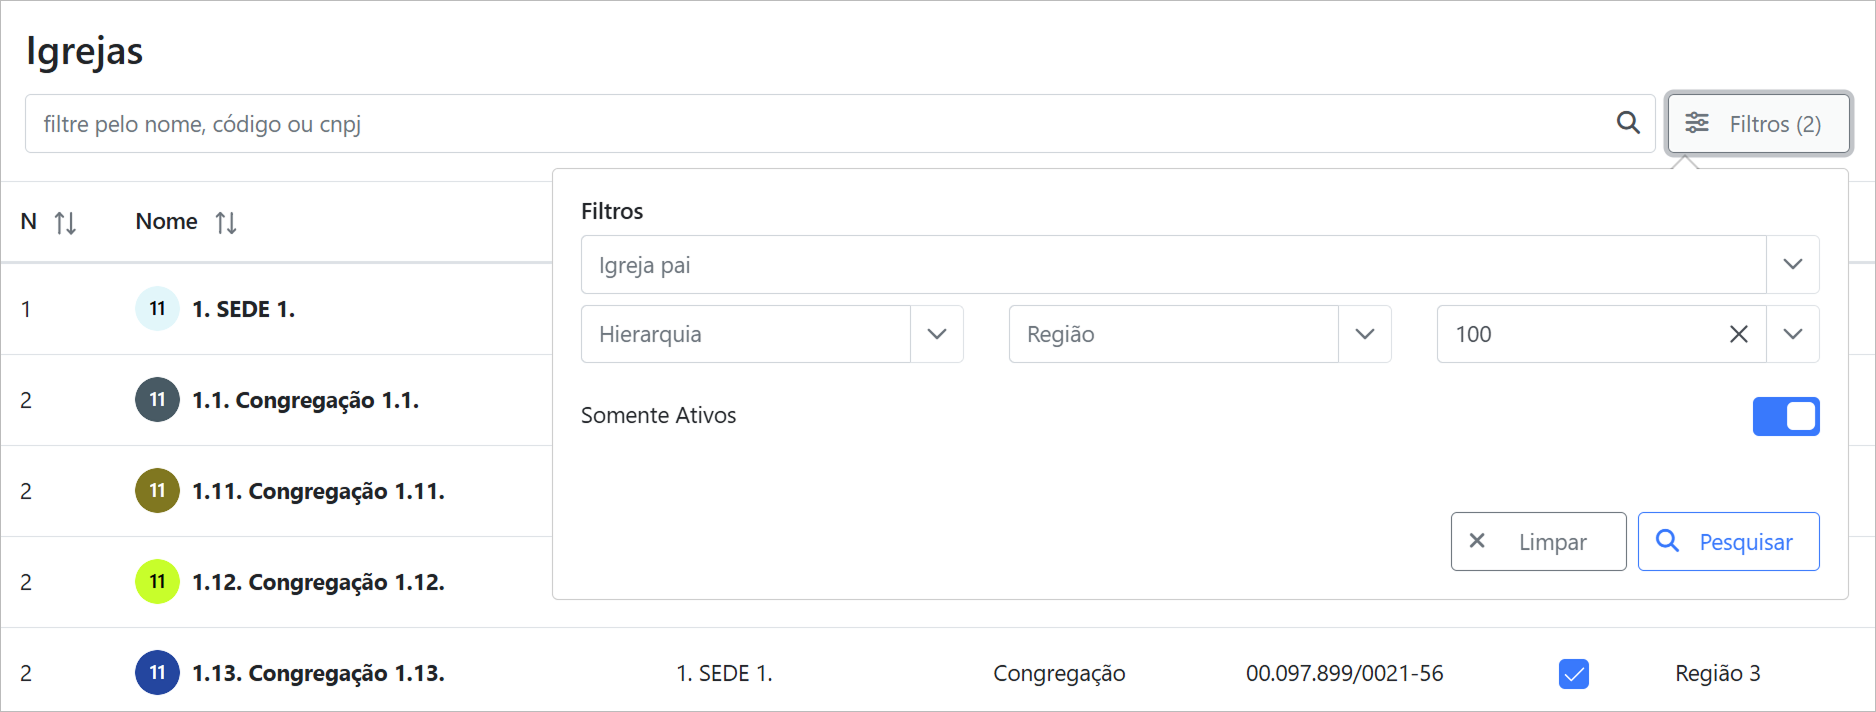Clear the 100 value with X icon
Image resolution: width=1876 pixels, height=712 pixels.
tap(1739, 334)
